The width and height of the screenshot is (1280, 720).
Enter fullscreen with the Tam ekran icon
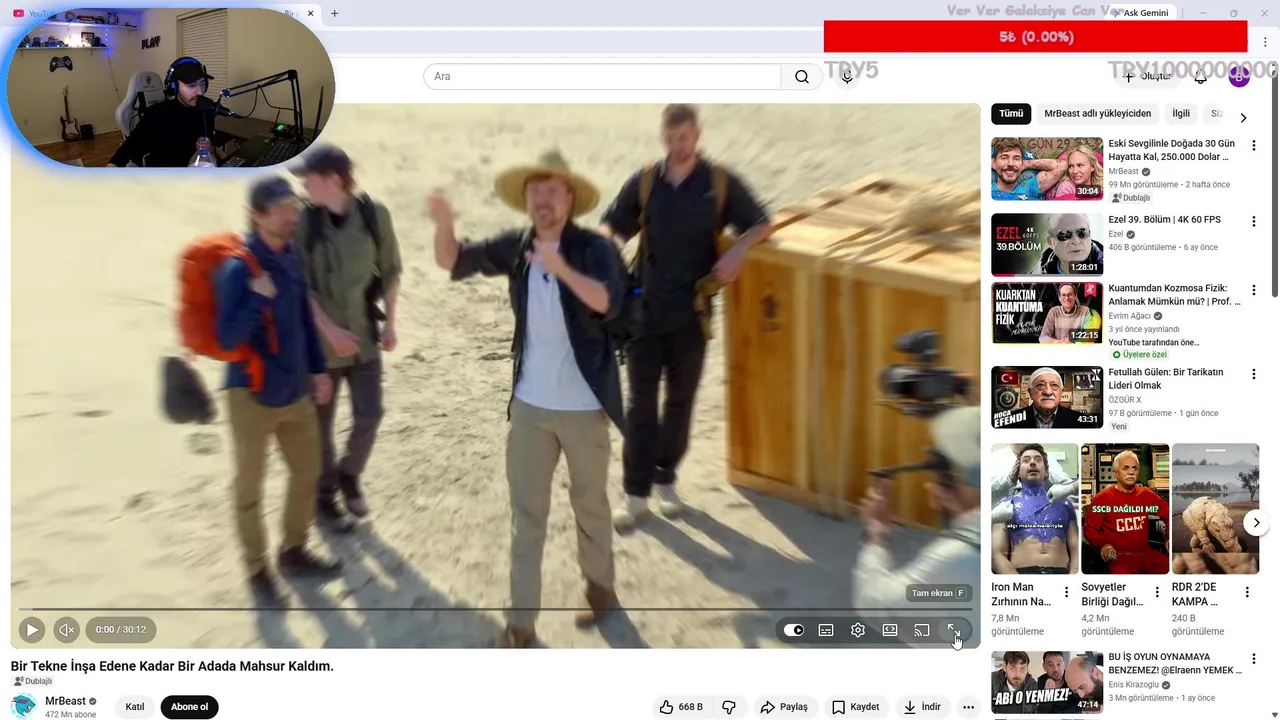pyautogui.click(x=954, y=630)
